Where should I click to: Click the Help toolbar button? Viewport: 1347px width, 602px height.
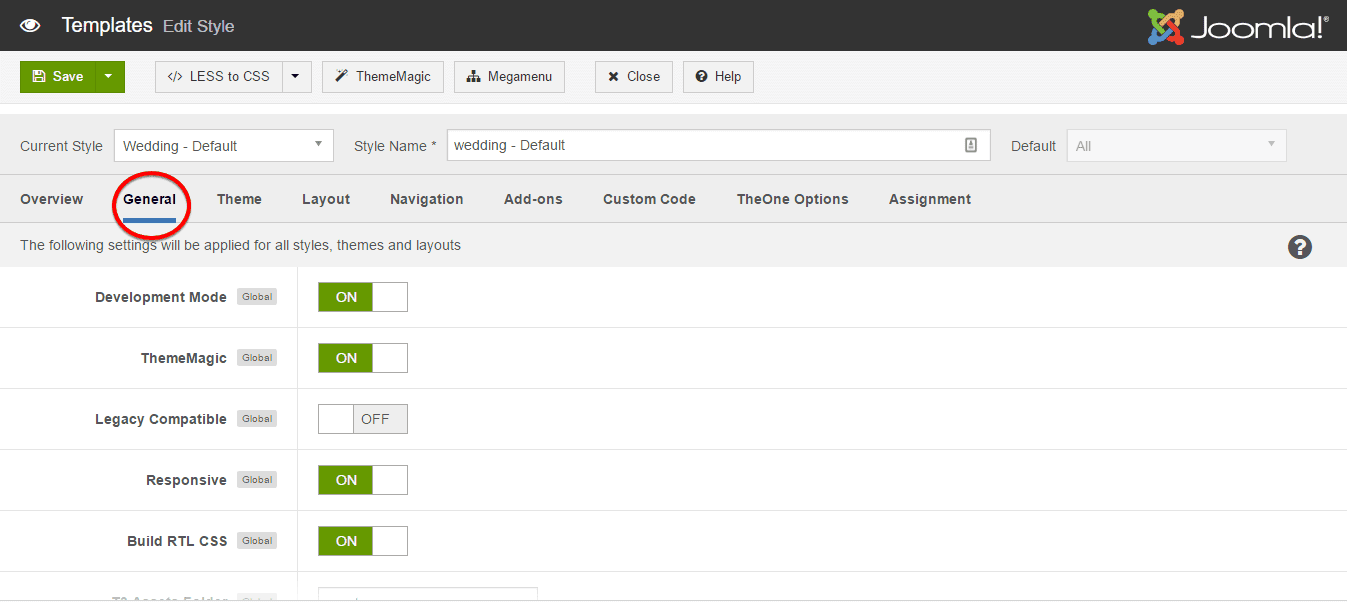(718, 77)
